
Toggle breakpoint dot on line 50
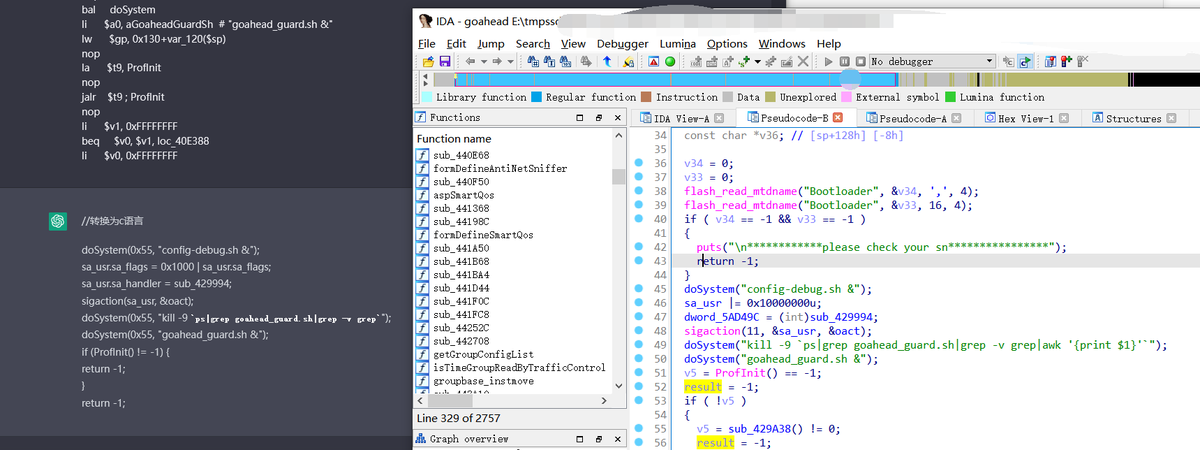pyautogui.click(x=638, y=358)
